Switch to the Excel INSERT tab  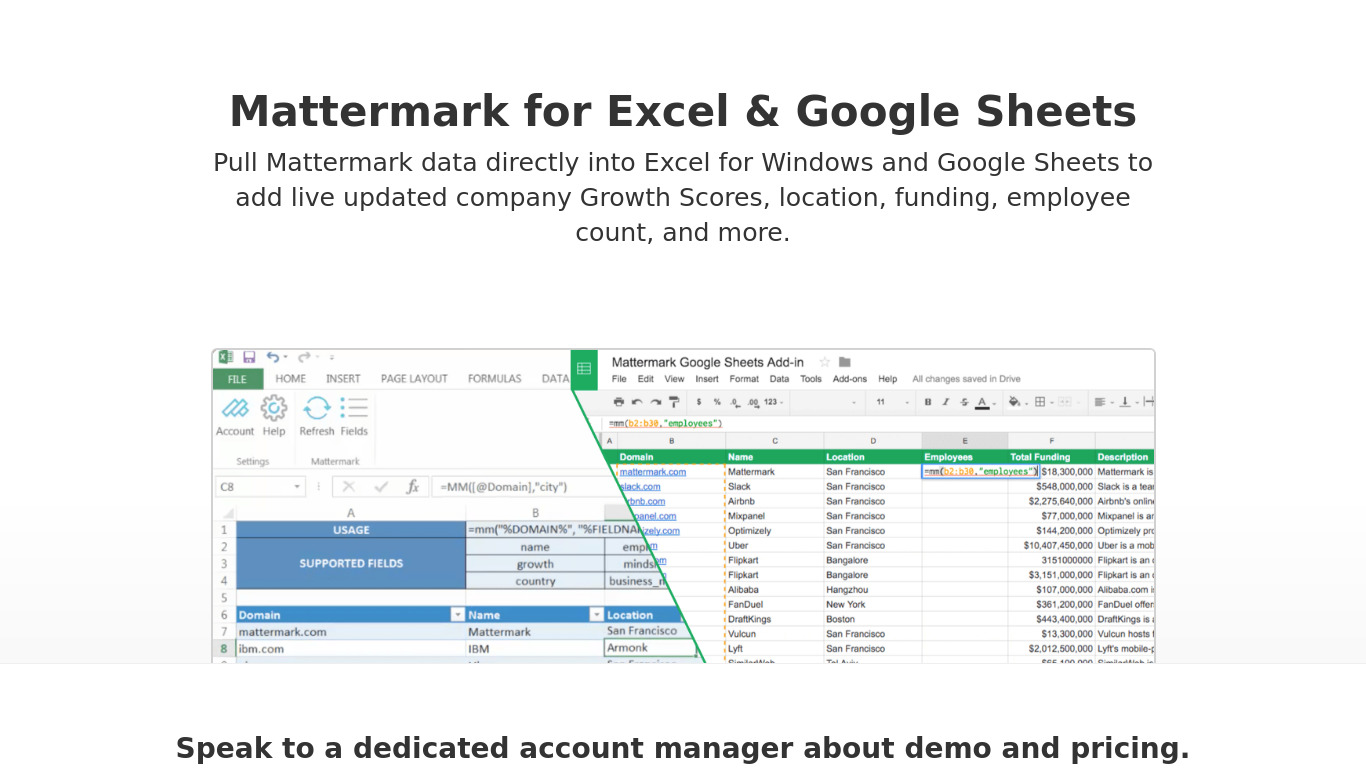pyautogui.click(x=343, y=379)
